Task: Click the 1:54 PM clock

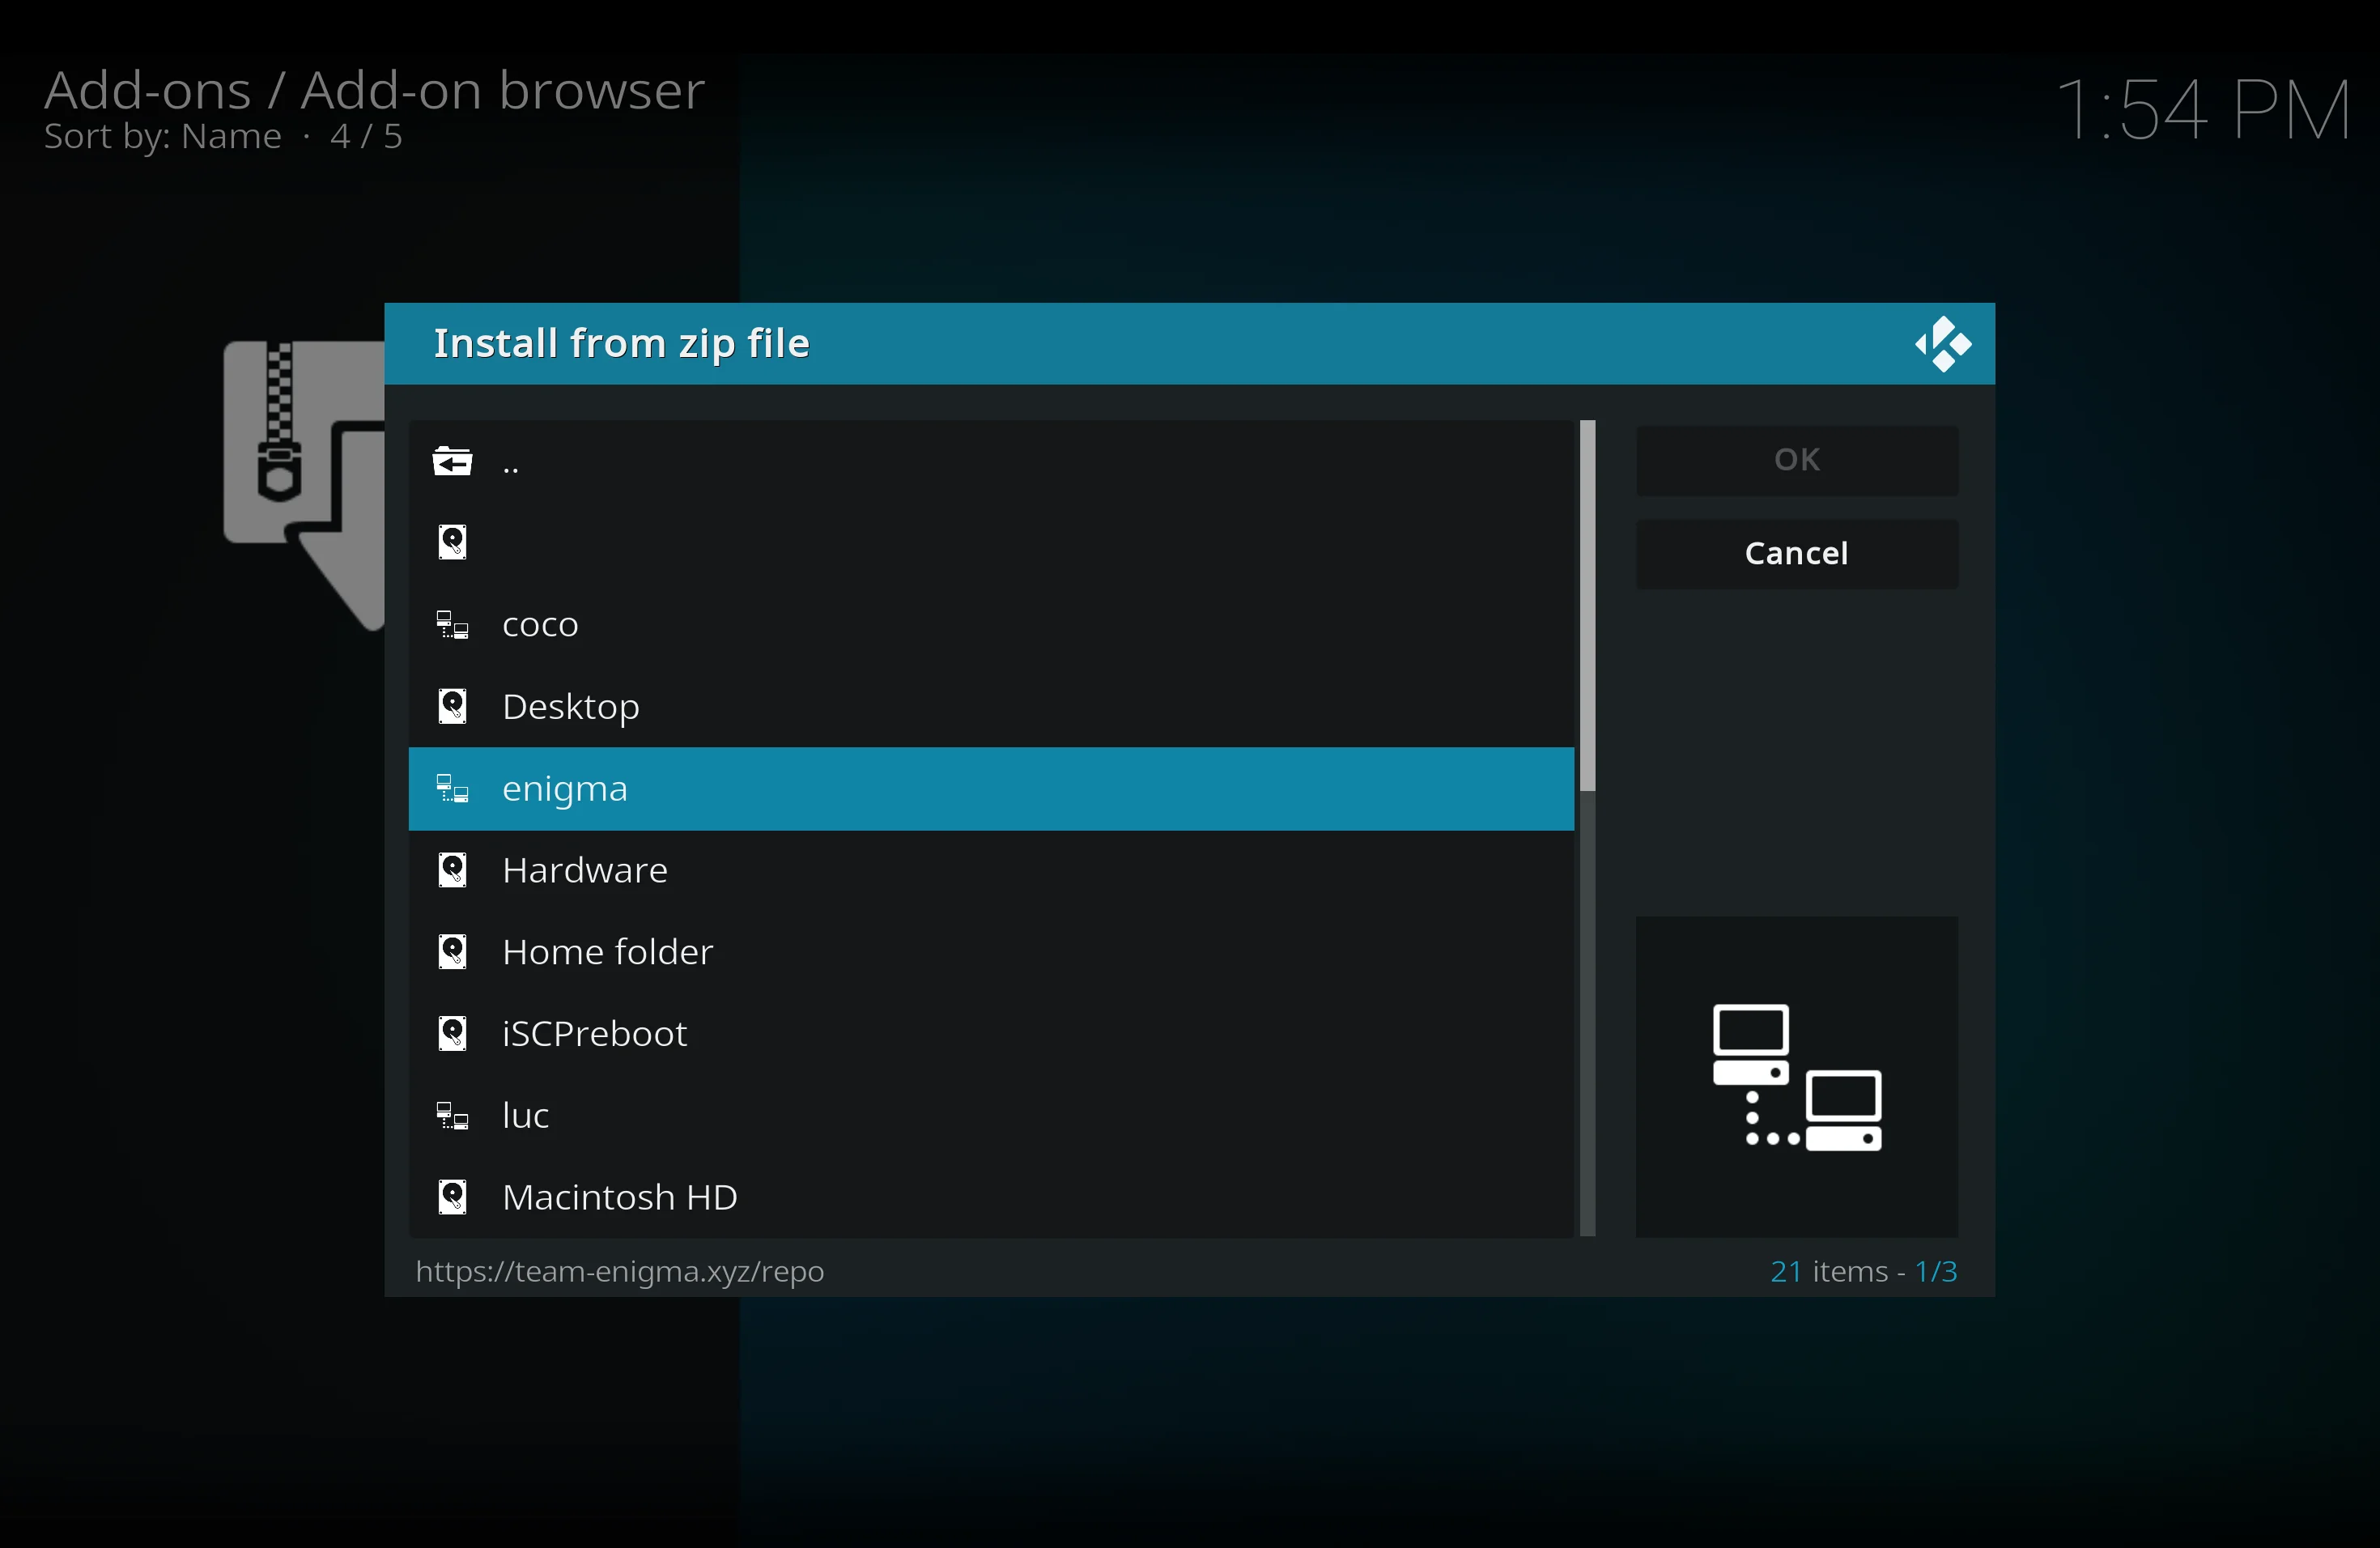Action: [x=2204, y=109]
